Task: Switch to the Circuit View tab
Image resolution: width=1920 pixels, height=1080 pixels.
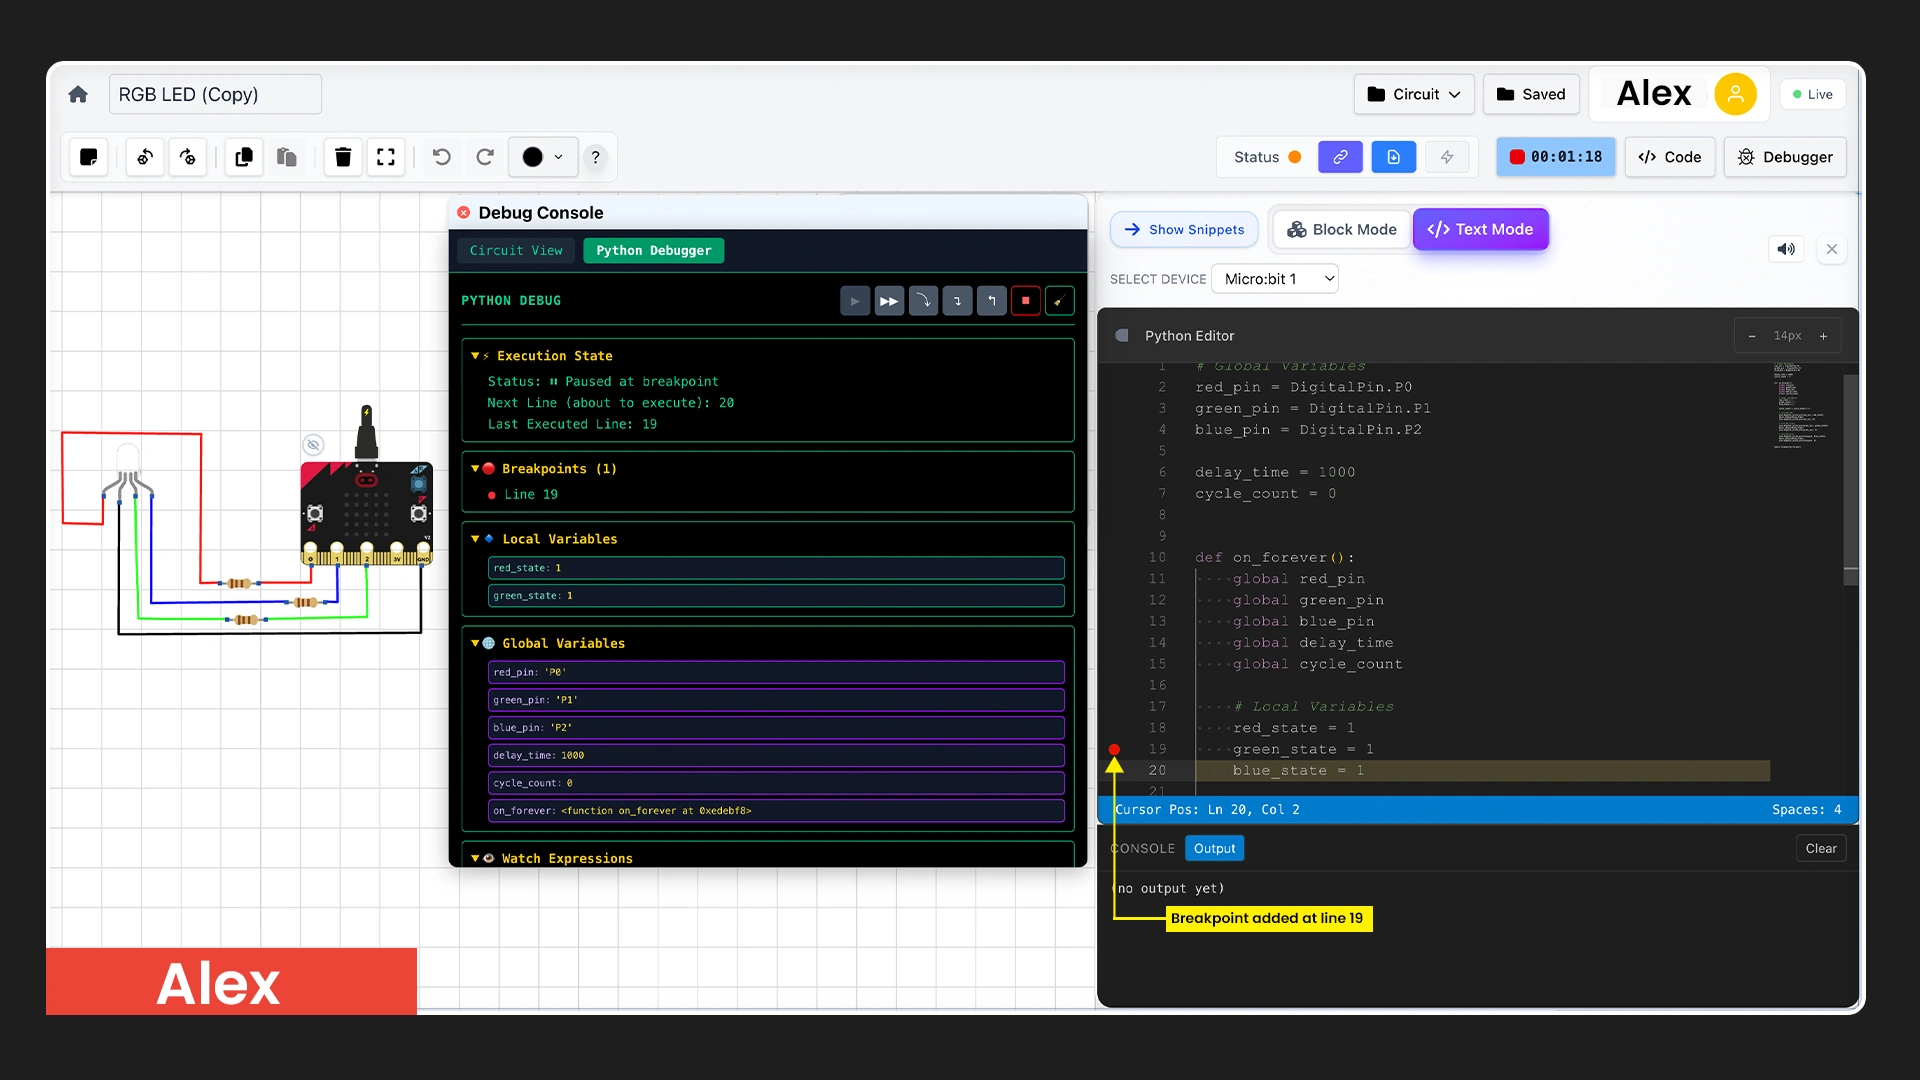Action: [x=516, y=250]
